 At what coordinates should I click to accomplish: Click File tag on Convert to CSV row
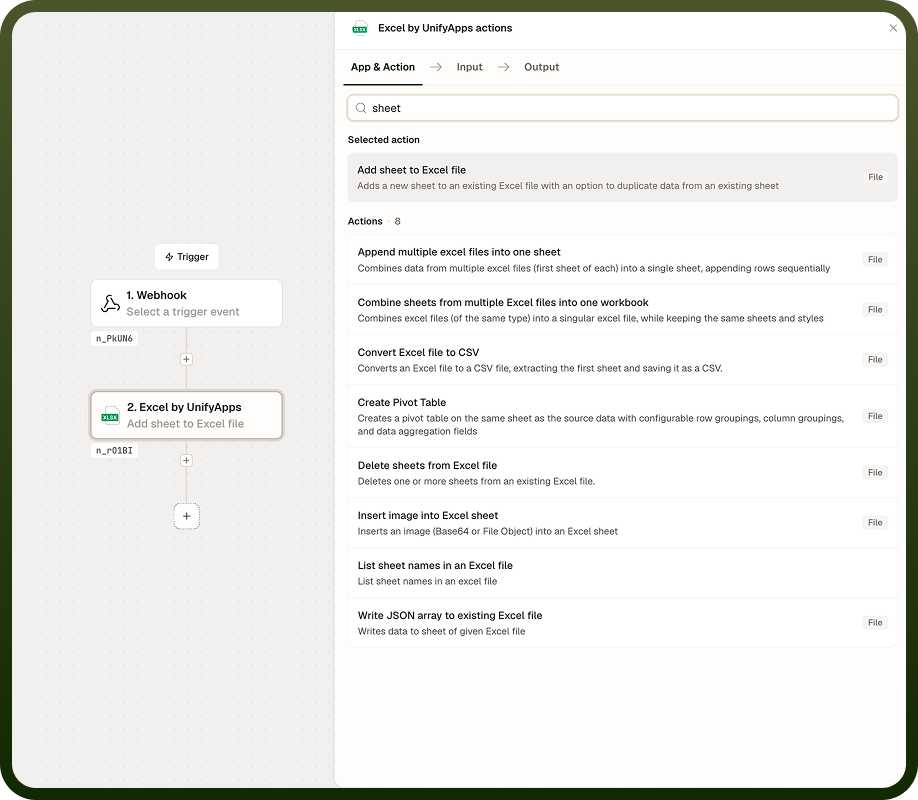pyautogui.click(x=875, y=360)
